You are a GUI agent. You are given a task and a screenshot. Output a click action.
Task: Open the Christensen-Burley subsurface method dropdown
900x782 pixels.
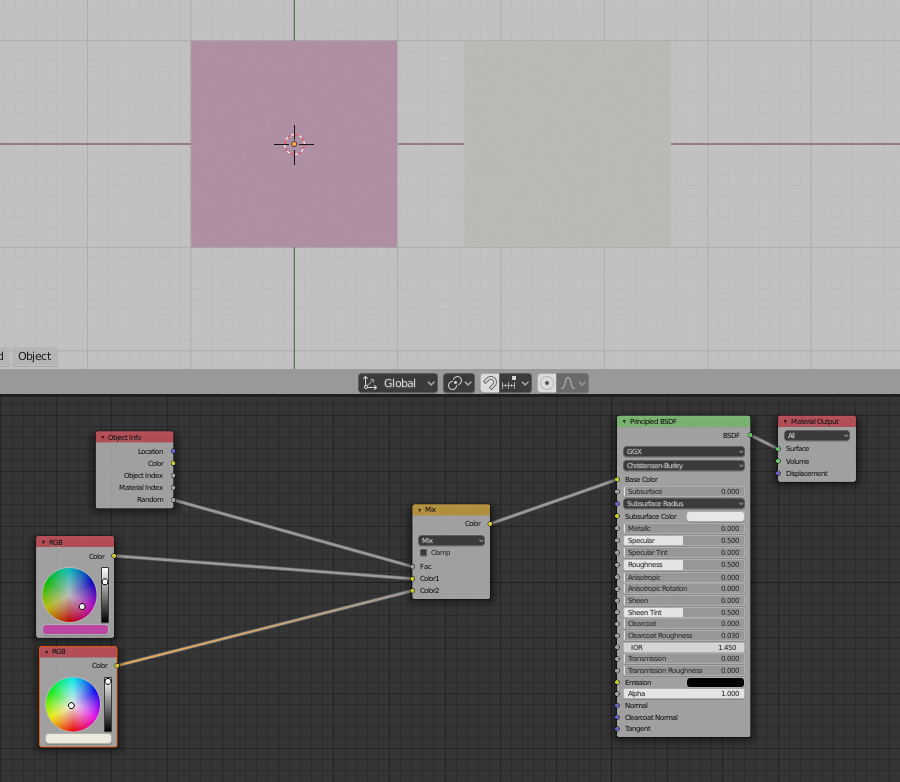683,465
